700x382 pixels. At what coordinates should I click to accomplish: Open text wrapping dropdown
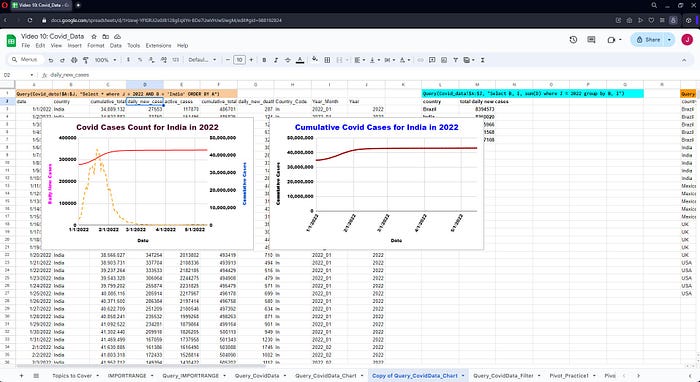click(389, 60)
